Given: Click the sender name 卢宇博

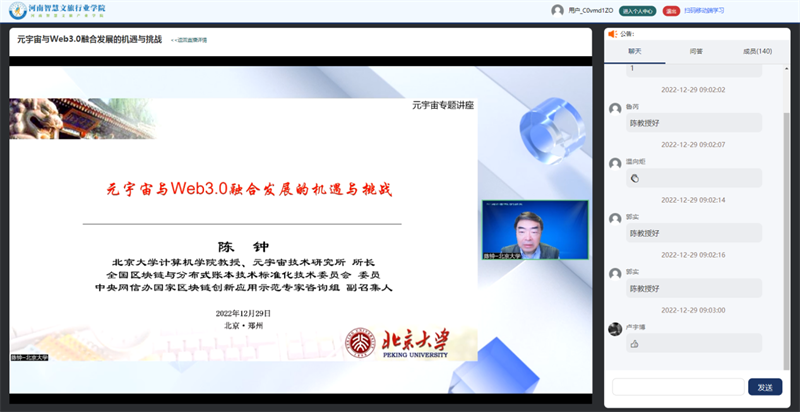Looking at the screenshot, I should click(x=636, y=327).
